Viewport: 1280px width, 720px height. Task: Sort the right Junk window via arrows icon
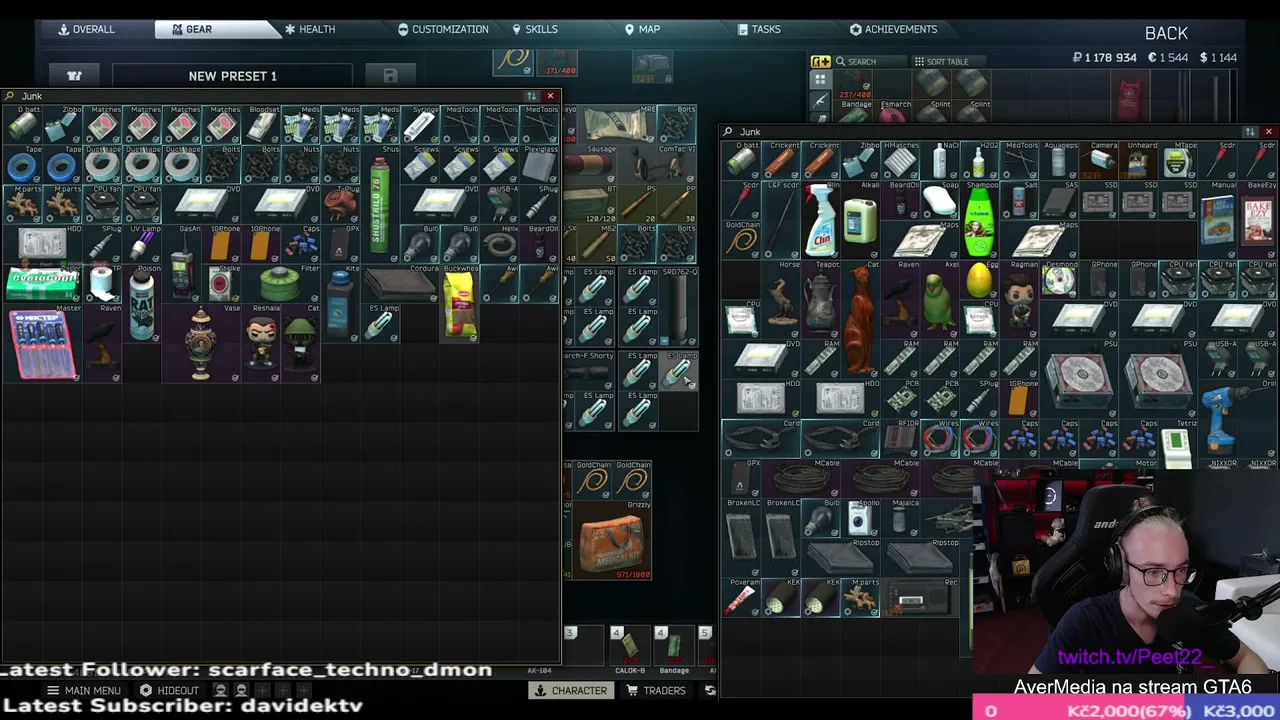(x=1249, y=132)
